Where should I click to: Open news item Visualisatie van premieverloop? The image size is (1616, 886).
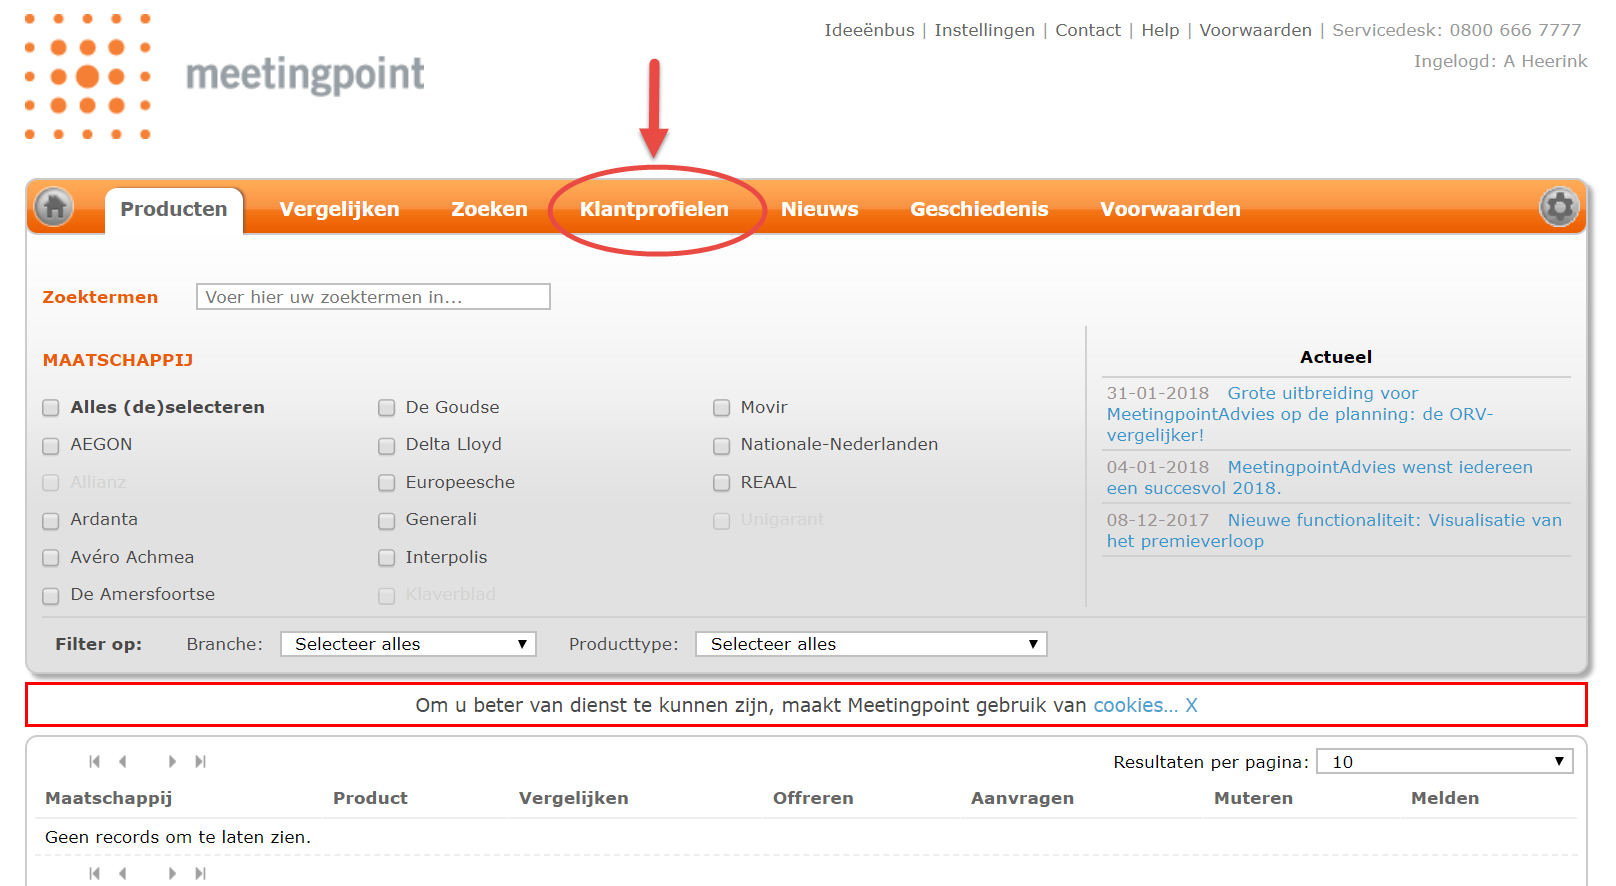1334,530
